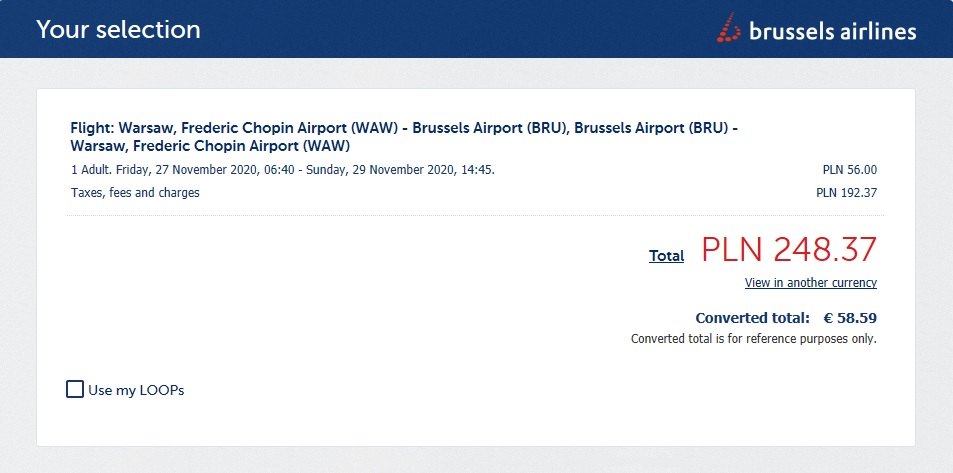Click the 'Use my LOOPs' label text
Viewport: 953px width, 473px height.
tap(136, 390)
